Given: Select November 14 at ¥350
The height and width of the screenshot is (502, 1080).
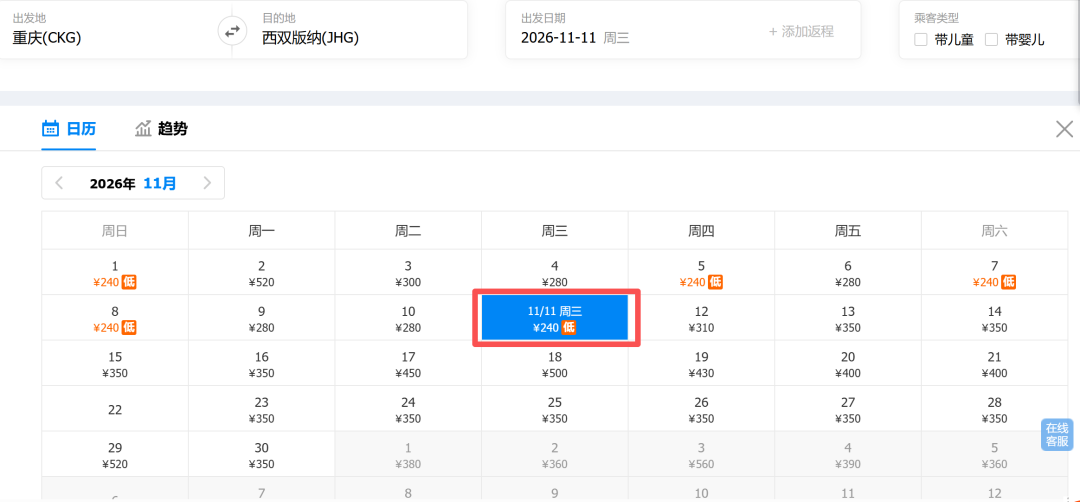Looking at the screenshot, I should 995,318.
